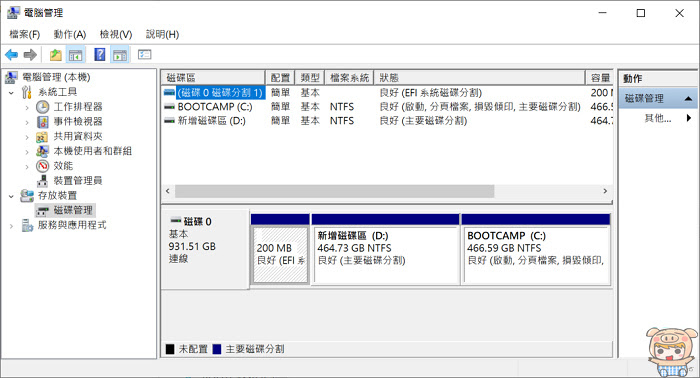The image size is (700, 378).
Task: Click the Up one level folder icon
Action: 55,55
